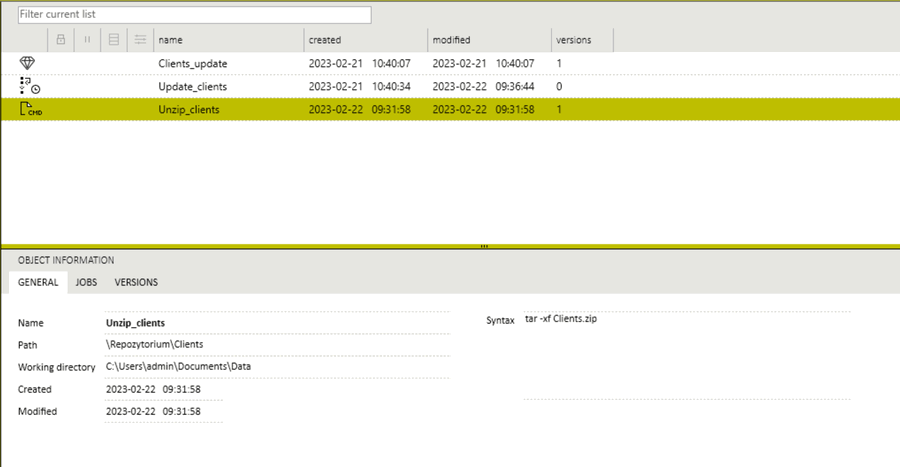Select the GENERAL tab
The height and width of the screenshot is (467, 900).
tap(38, 282)
